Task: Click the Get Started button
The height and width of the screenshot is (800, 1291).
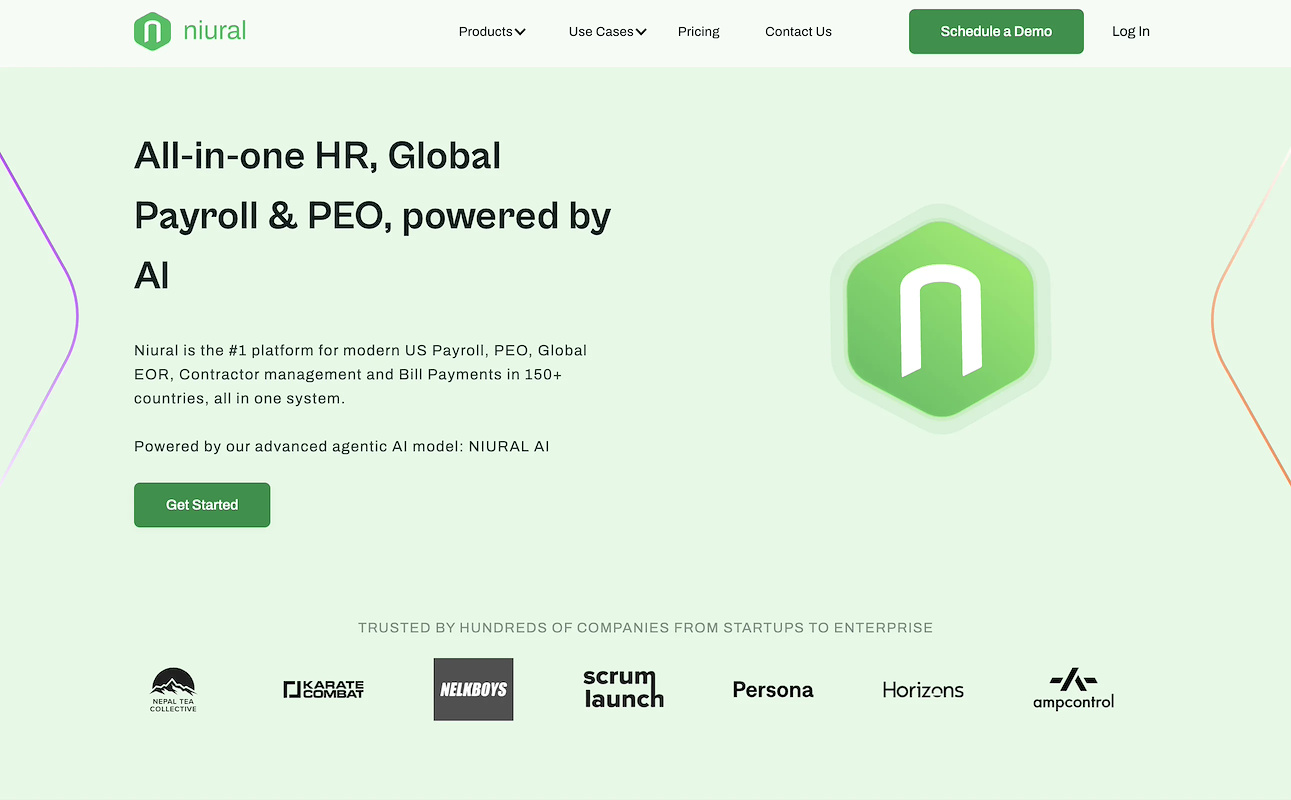Action: (x=202, y=505)
